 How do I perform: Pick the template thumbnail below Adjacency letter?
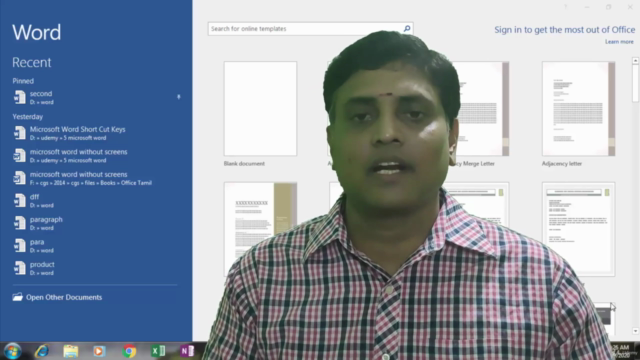pyautogui.click(x=578, y=229)
